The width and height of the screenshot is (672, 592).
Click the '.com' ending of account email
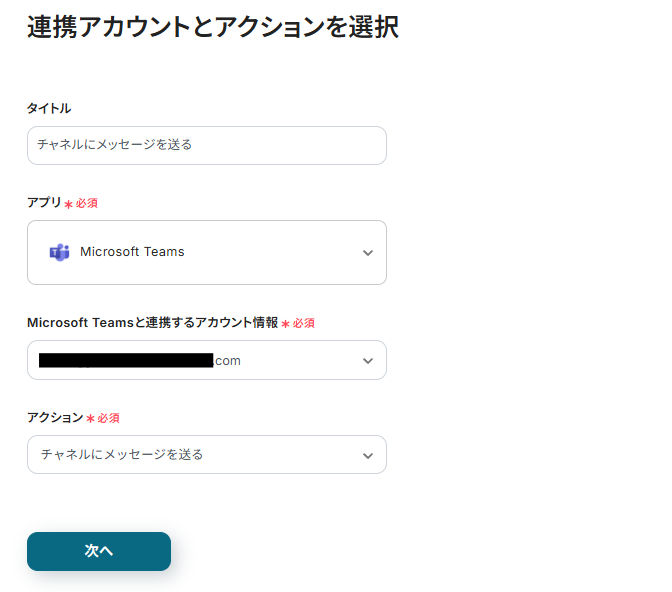[x=228, y=360]
